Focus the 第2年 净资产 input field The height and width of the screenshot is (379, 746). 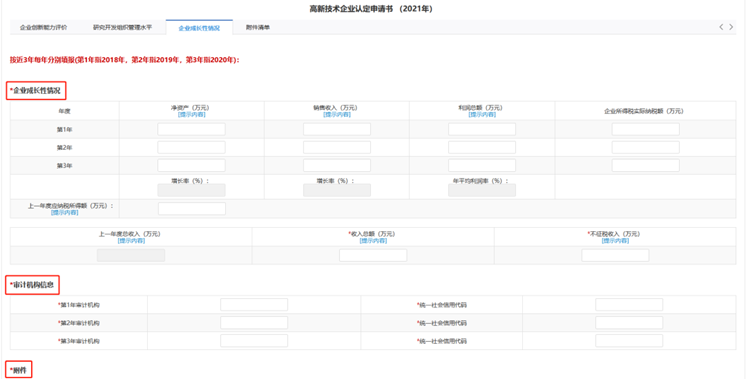pos(191,147)
